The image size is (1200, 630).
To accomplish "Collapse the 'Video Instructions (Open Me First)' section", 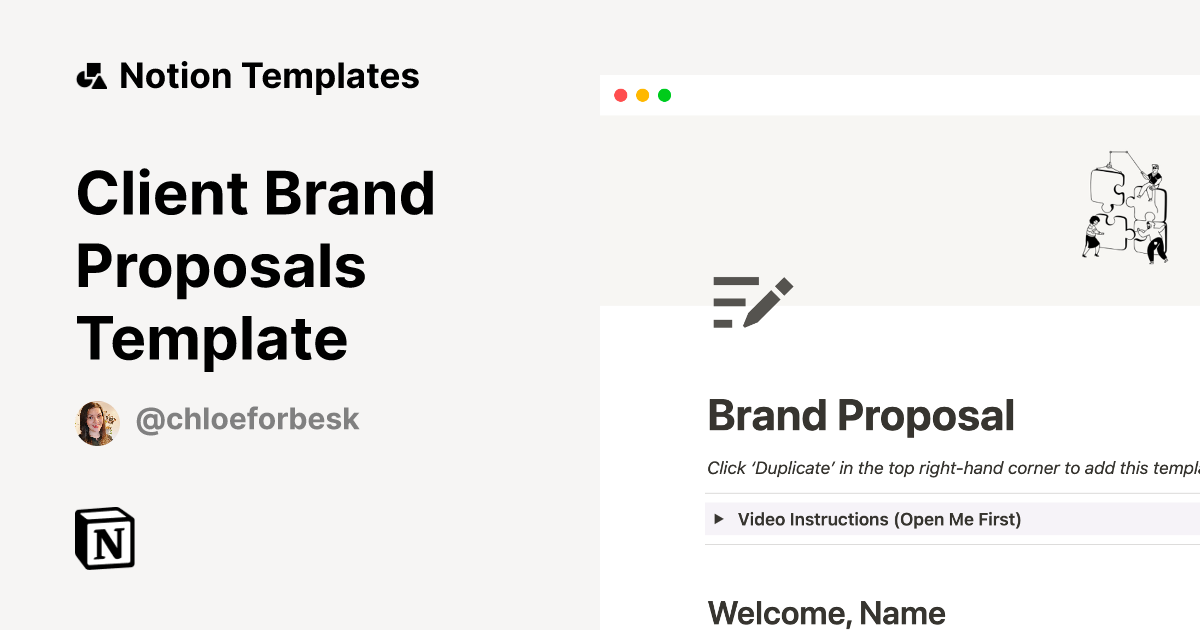I will click(x=879, y=519).
